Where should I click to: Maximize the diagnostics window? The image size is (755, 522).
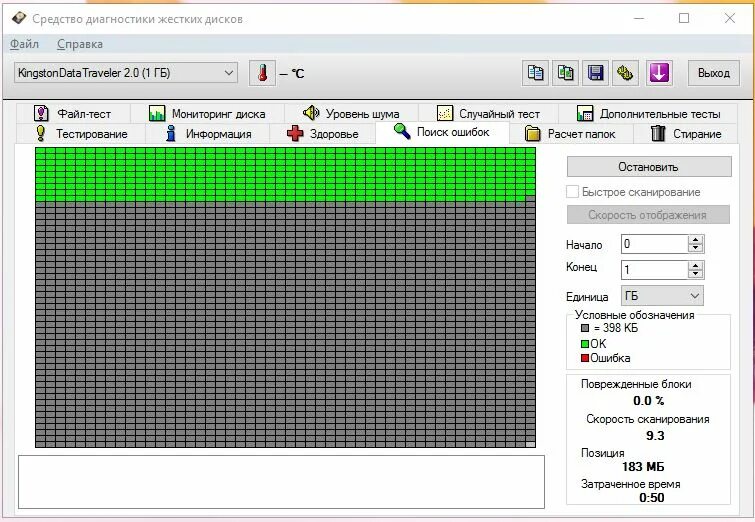(684, 18)
